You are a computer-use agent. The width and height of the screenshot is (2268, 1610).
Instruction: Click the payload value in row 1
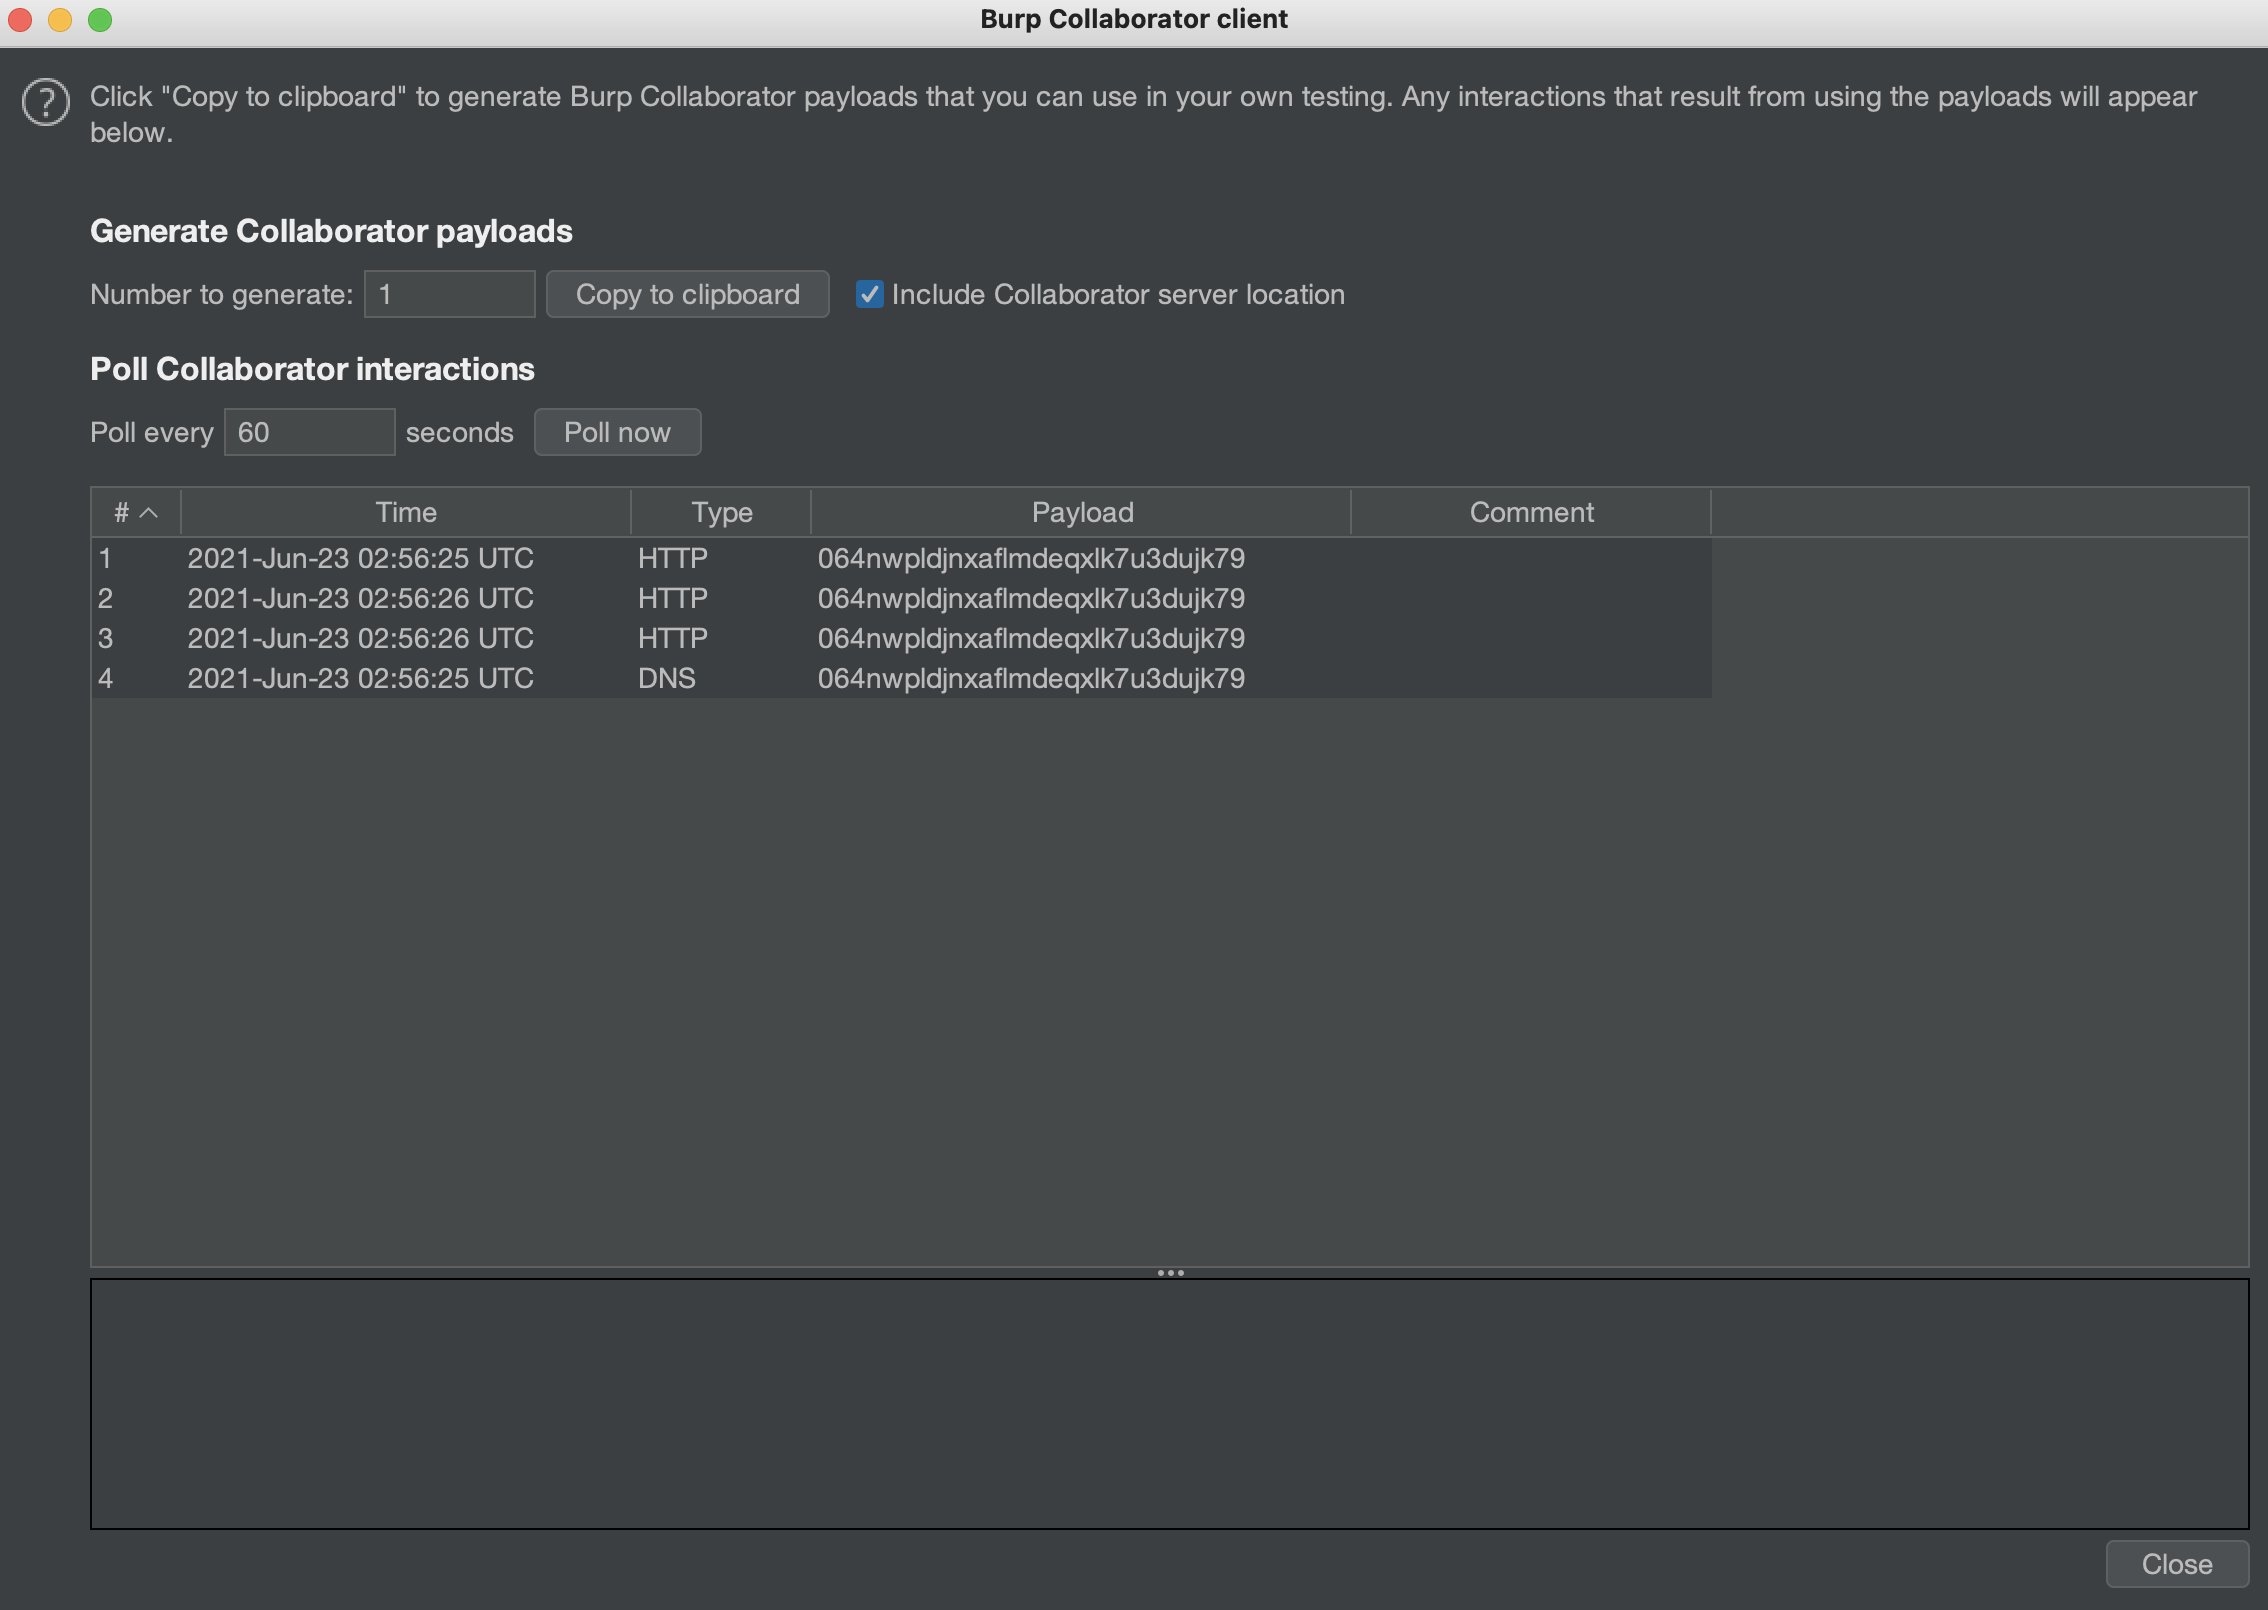[1031, 558]
